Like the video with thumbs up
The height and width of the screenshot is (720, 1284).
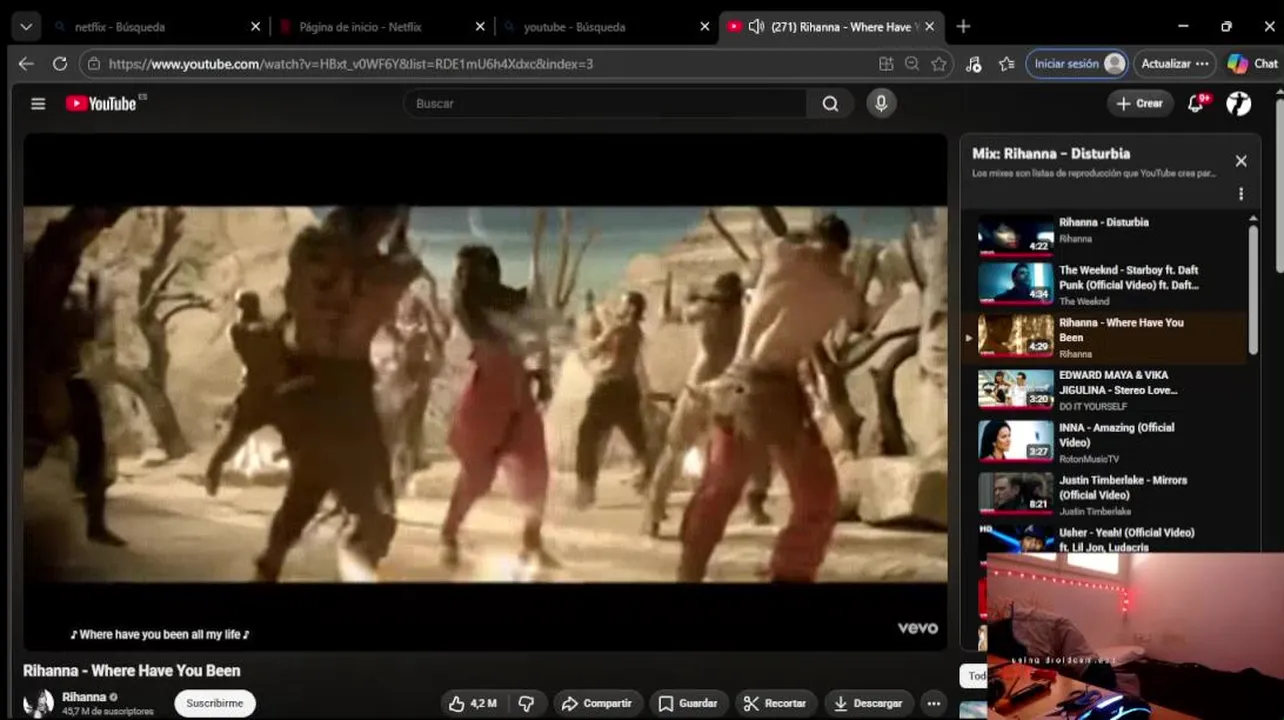(473, 703)
